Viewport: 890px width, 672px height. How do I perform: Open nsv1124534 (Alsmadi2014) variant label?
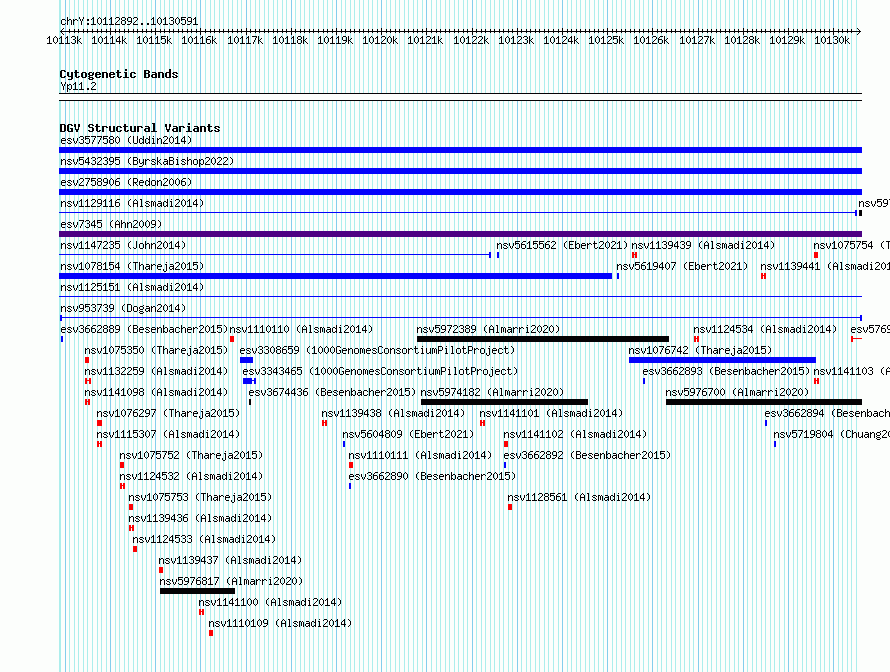tap(765, 329)
